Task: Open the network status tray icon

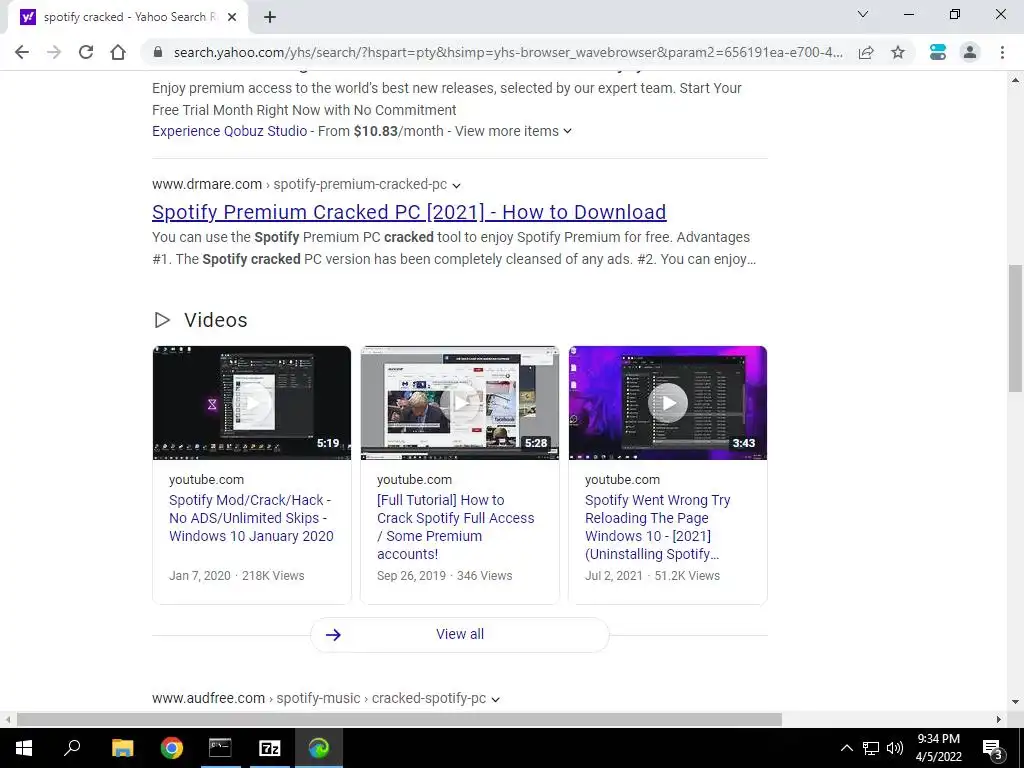Action: tap(871, 748)
